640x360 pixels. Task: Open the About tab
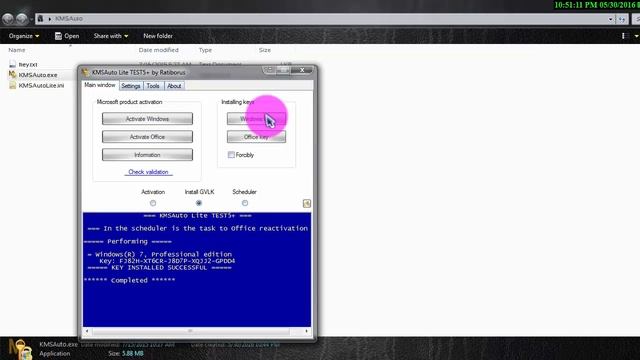(x=174, y=86)
